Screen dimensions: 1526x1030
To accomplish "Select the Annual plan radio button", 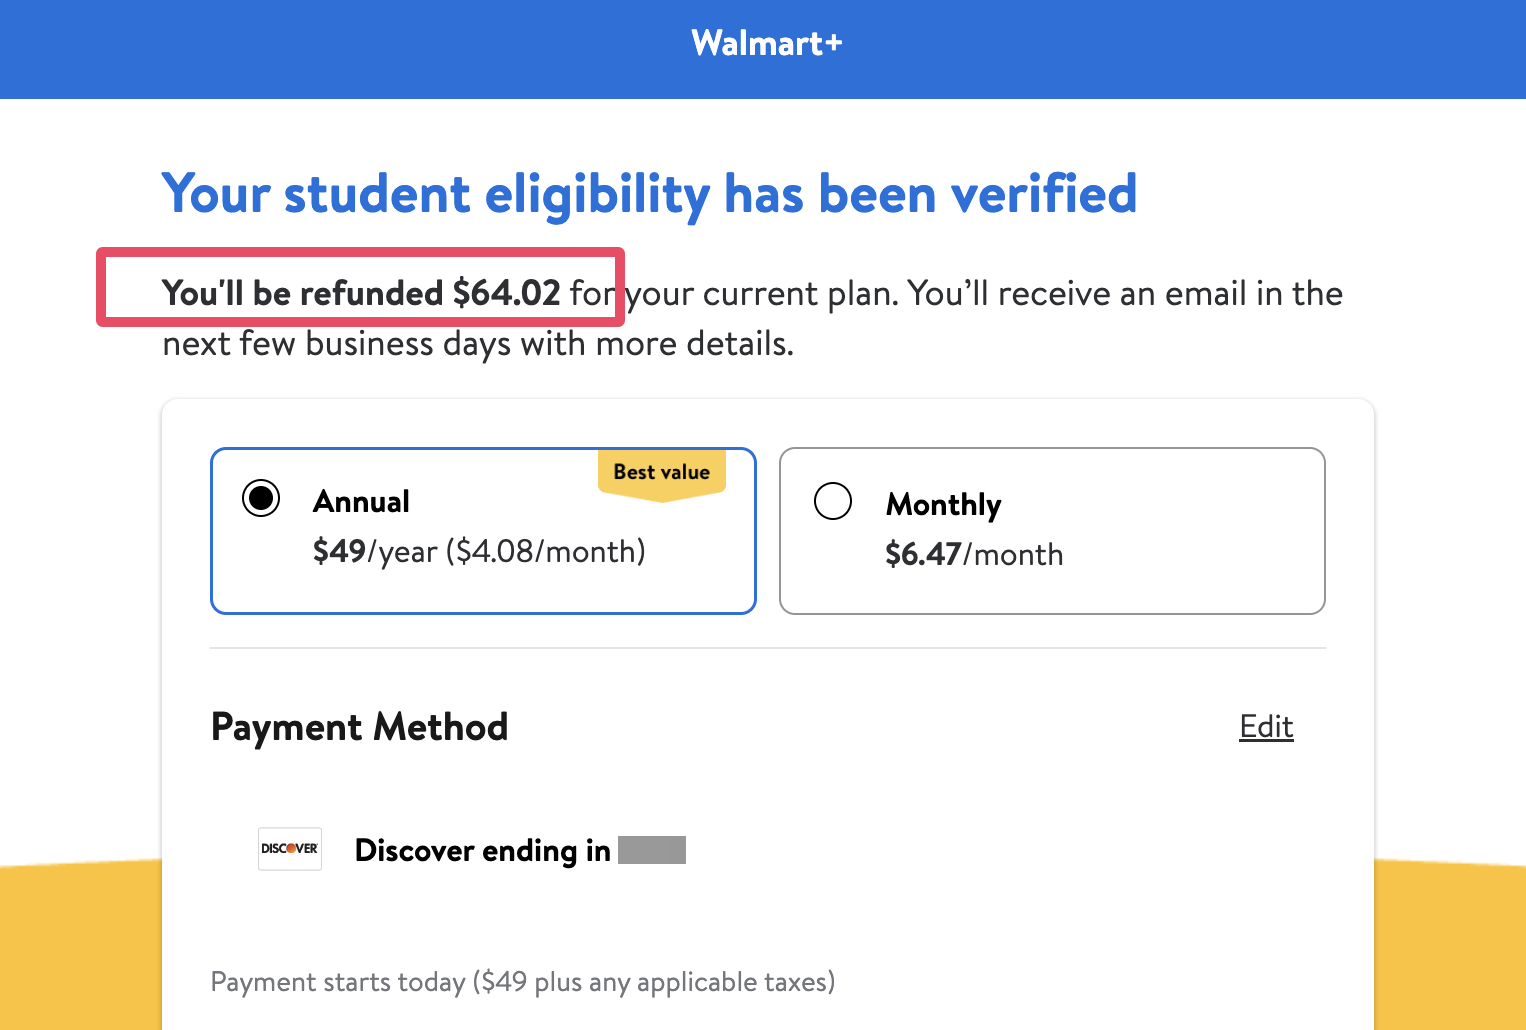I will (260, 498).
